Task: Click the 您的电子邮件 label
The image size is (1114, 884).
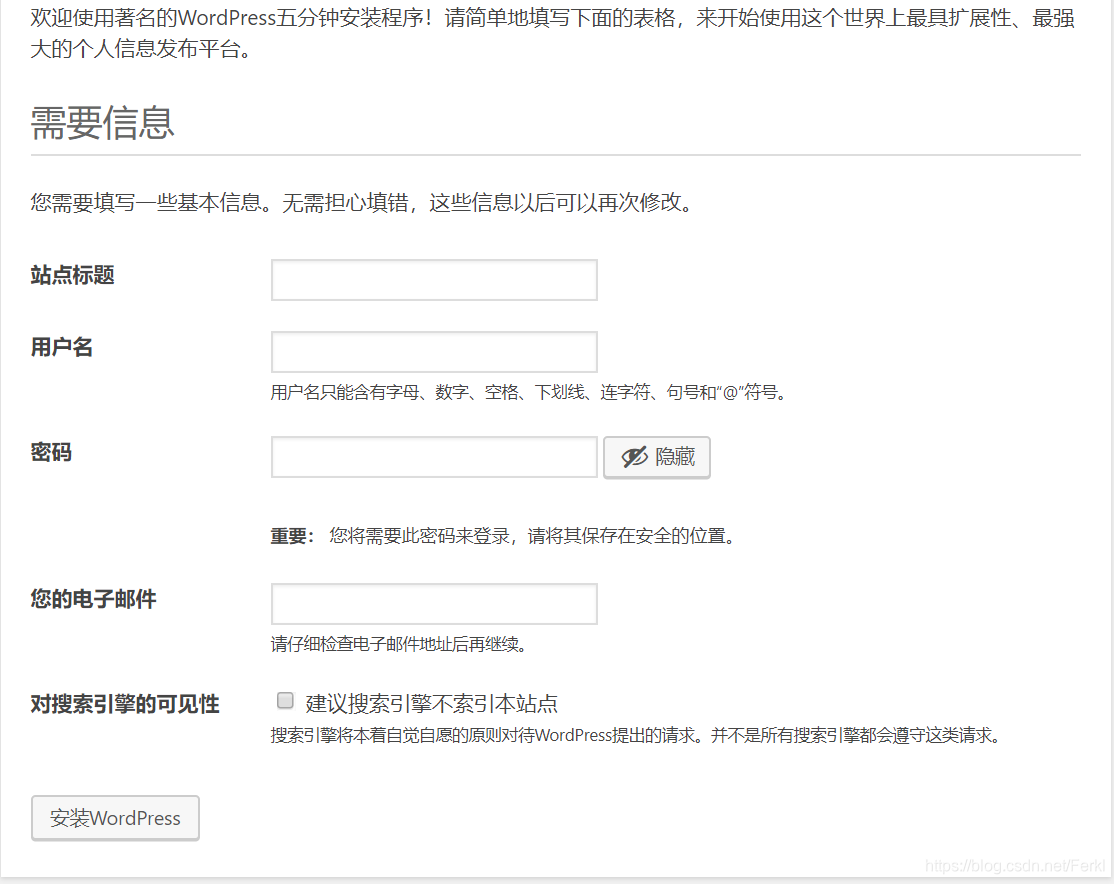Action: 93,599
